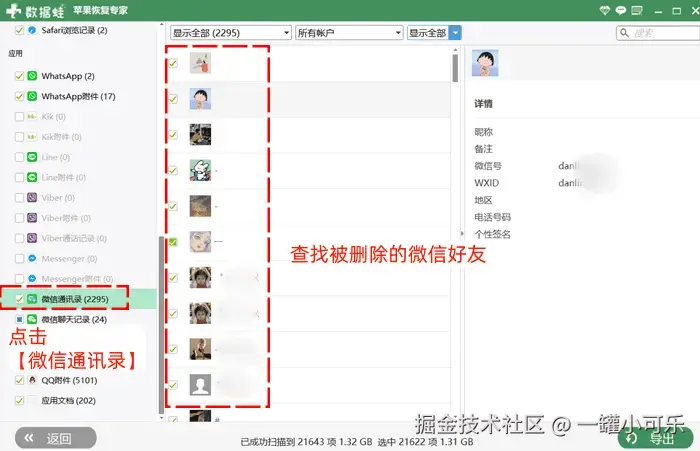This screenshot has width=700, height=451.
Task: Click the 数据蛙 logo in title bar
Action: pos(36,10)
